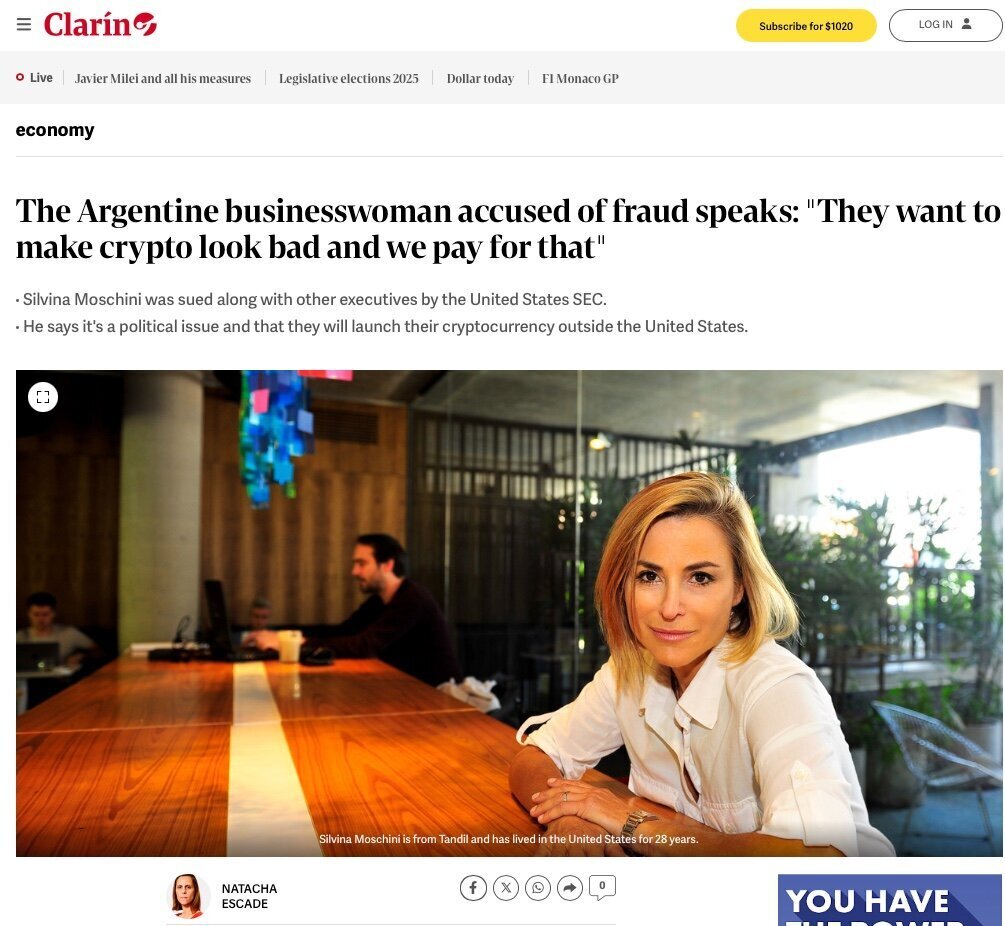
Task: Open the comments bubble icon
Action: pyautogui.click(x=602, y=888)
